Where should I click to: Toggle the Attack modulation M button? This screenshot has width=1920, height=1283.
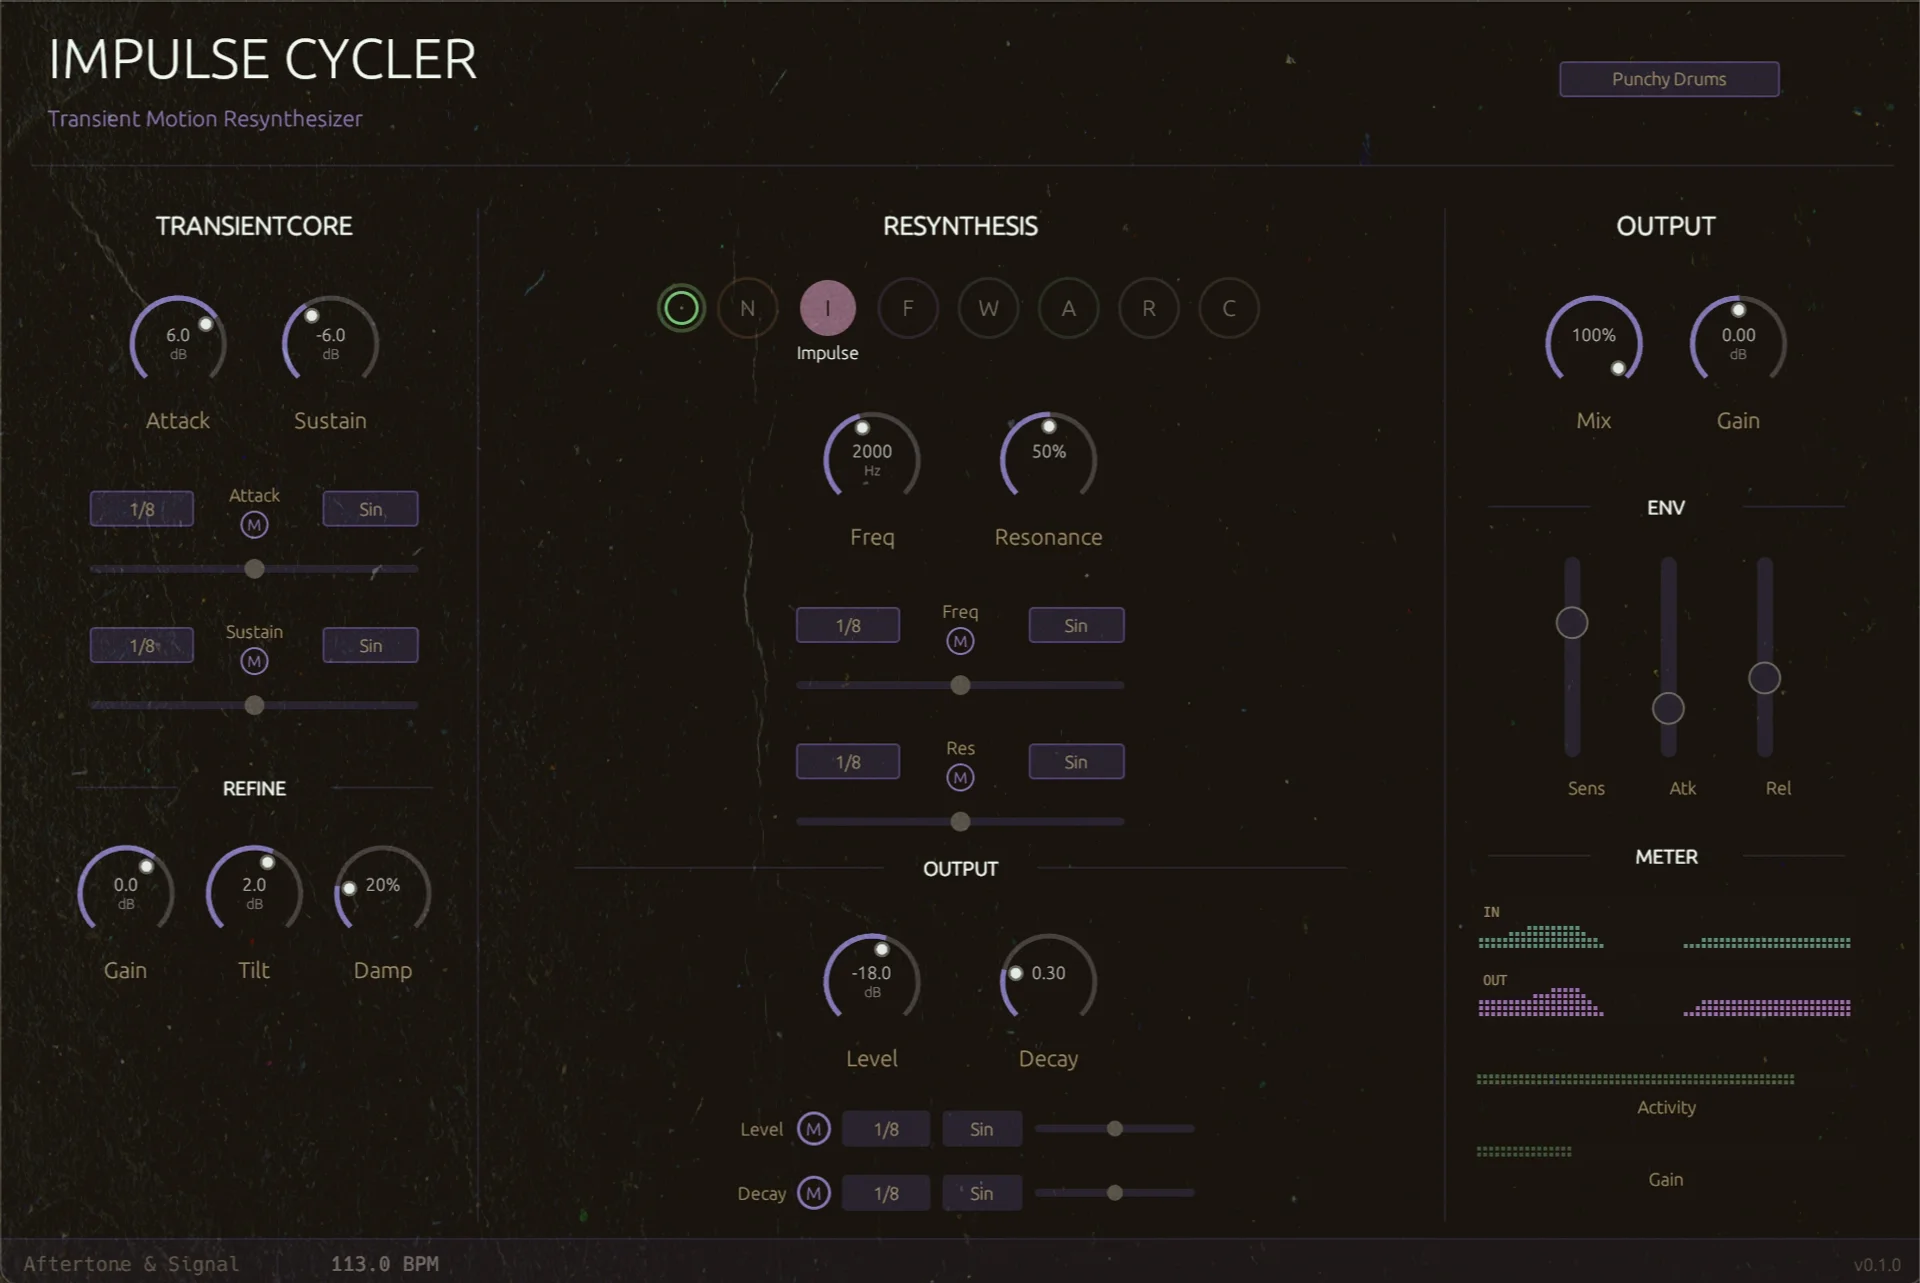click(x=254, y=523)
